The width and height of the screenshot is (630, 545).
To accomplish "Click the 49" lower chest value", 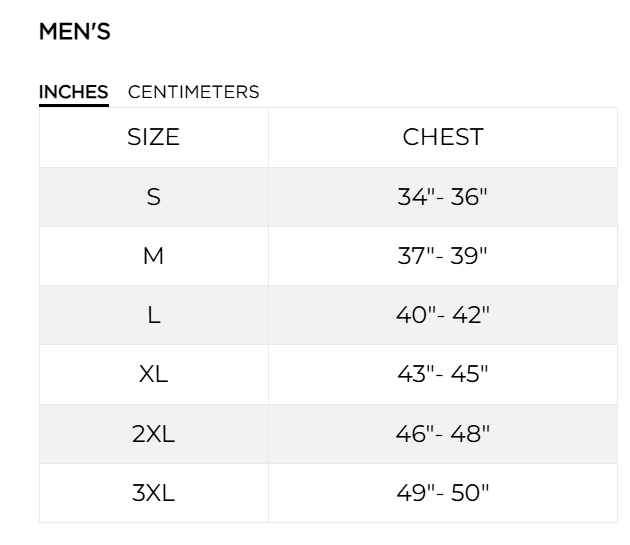I will pos(415,493).
